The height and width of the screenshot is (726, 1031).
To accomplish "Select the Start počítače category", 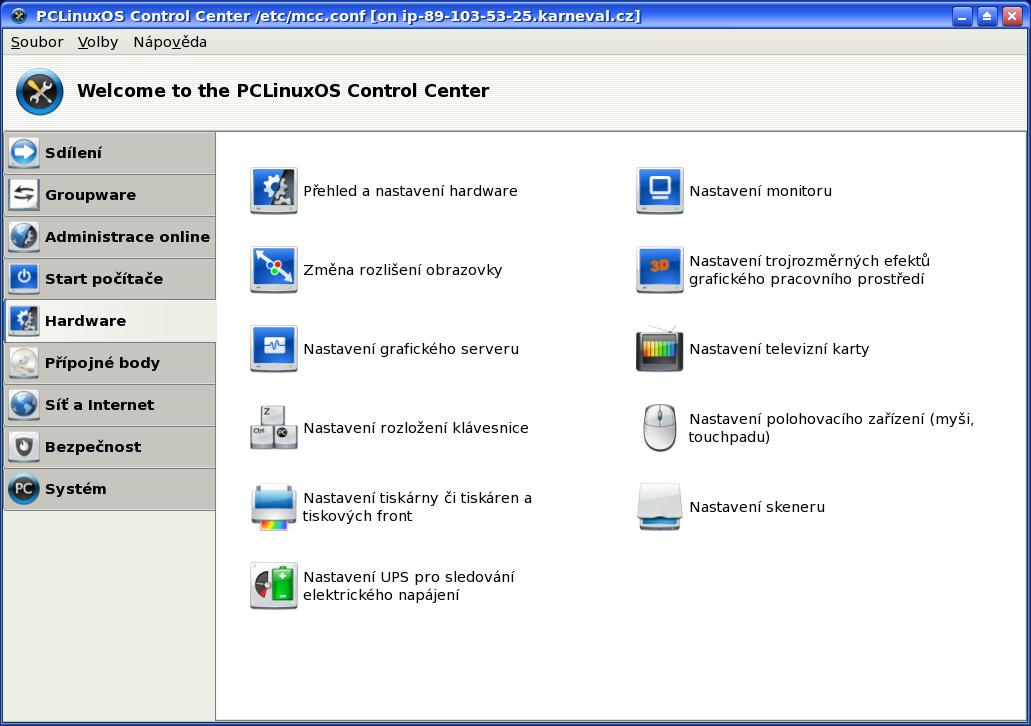I will point(110,279).
